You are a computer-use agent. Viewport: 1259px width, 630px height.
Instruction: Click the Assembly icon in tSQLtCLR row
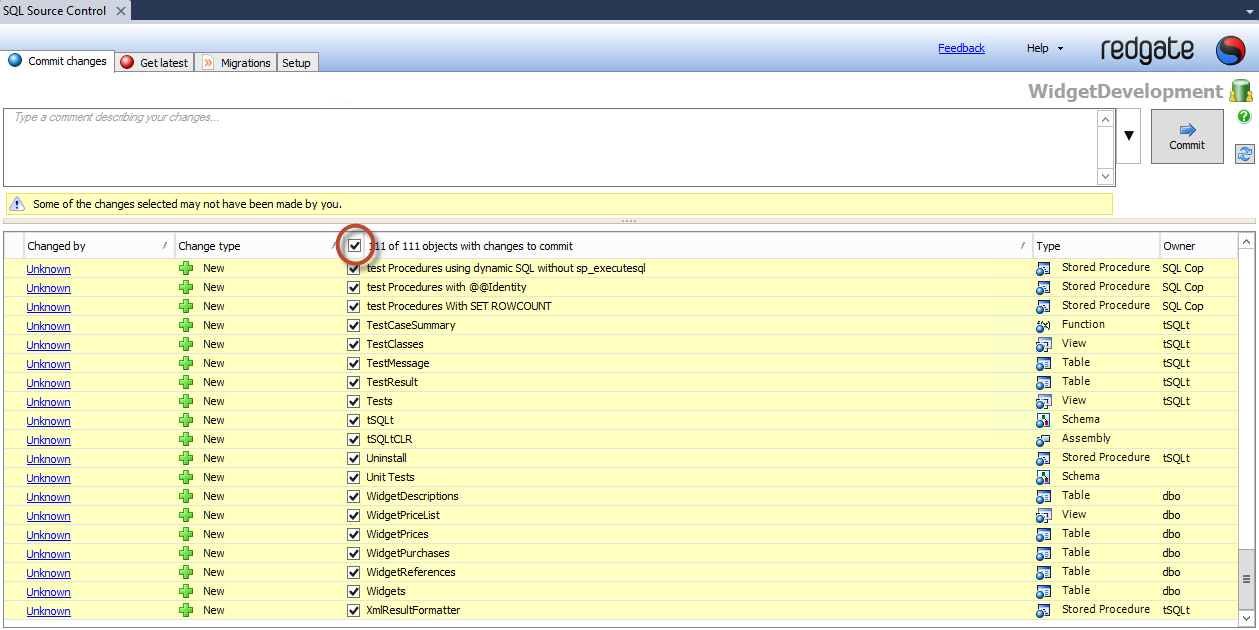coord(1043,439)
